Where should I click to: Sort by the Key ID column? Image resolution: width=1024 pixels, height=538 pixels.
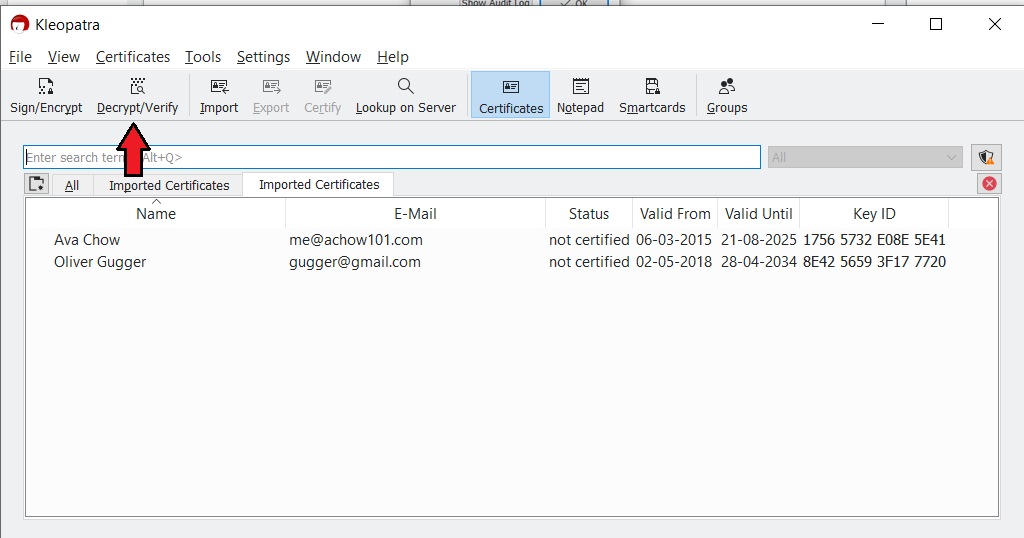(874, 214)
